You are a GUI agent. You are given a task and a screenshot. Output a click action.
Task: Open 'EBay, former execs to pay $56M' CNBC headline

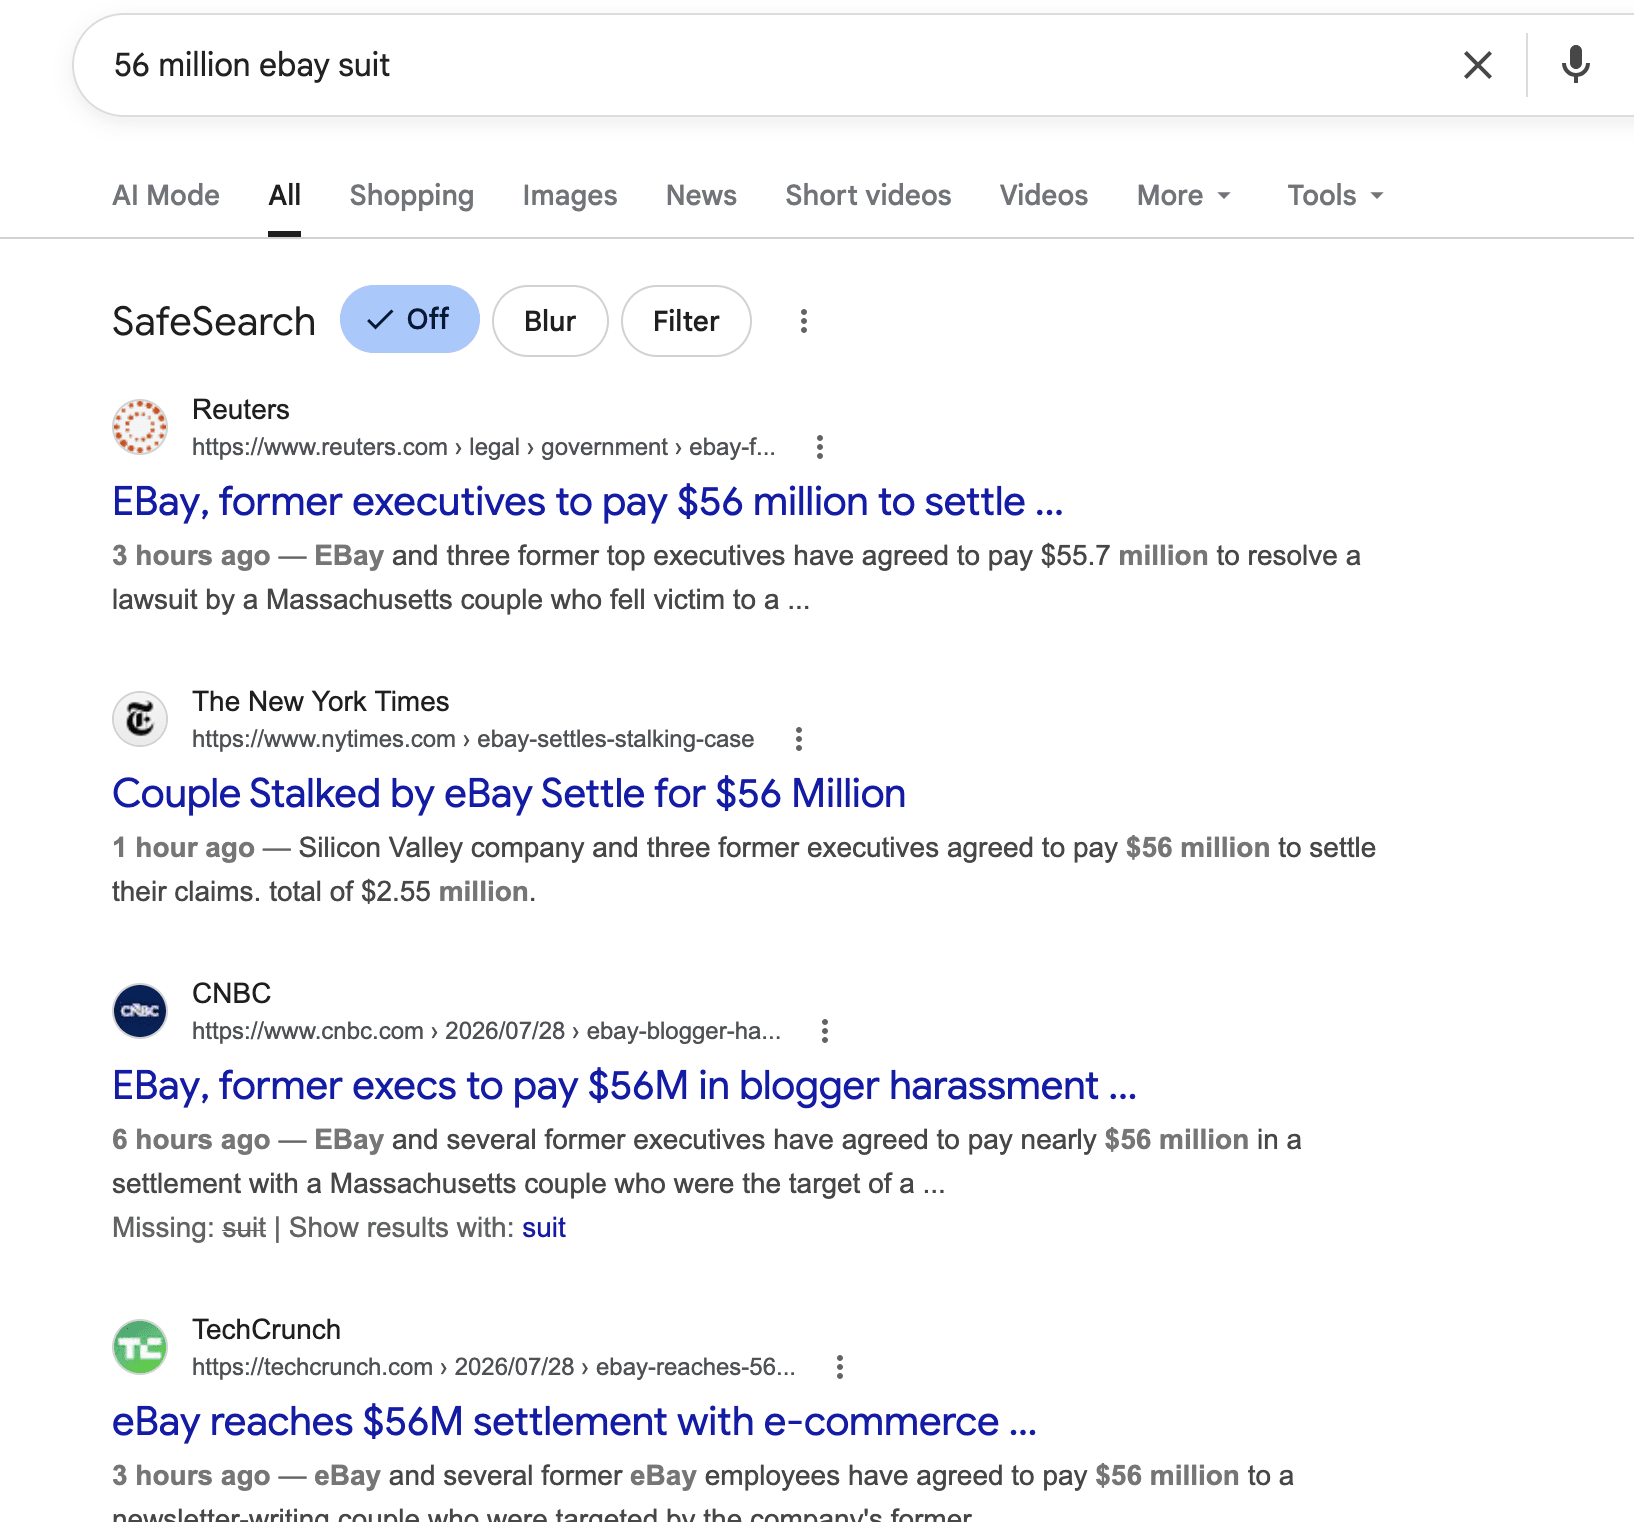625,1086
